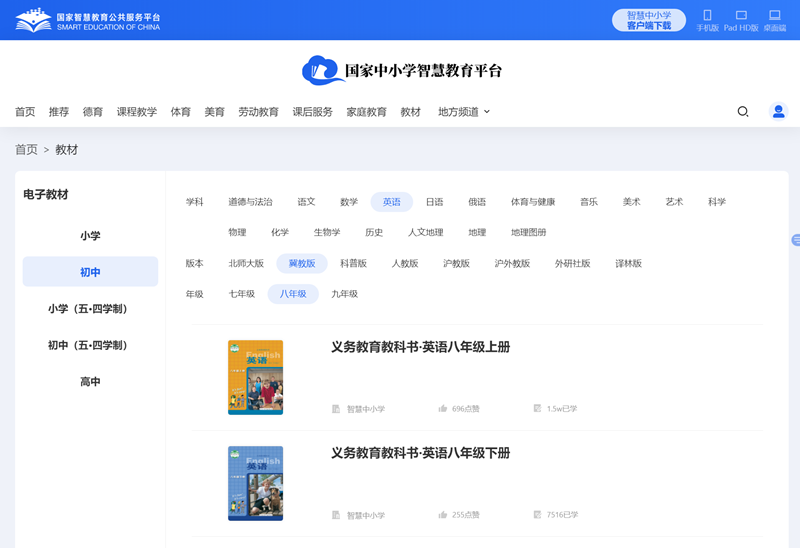Open the 手机版 phone icon
This screenshot has width=800, height=548.
point(707,15)
